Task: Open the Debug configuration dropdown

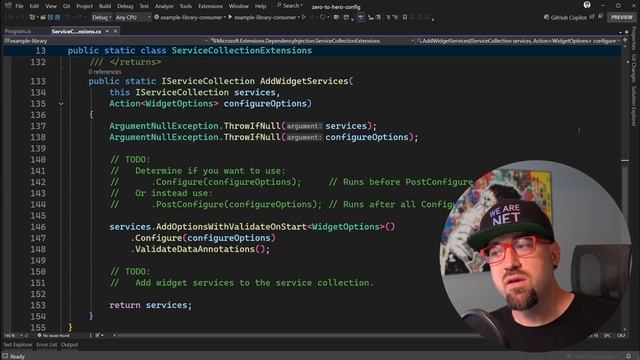Action: tap(101, 18)
